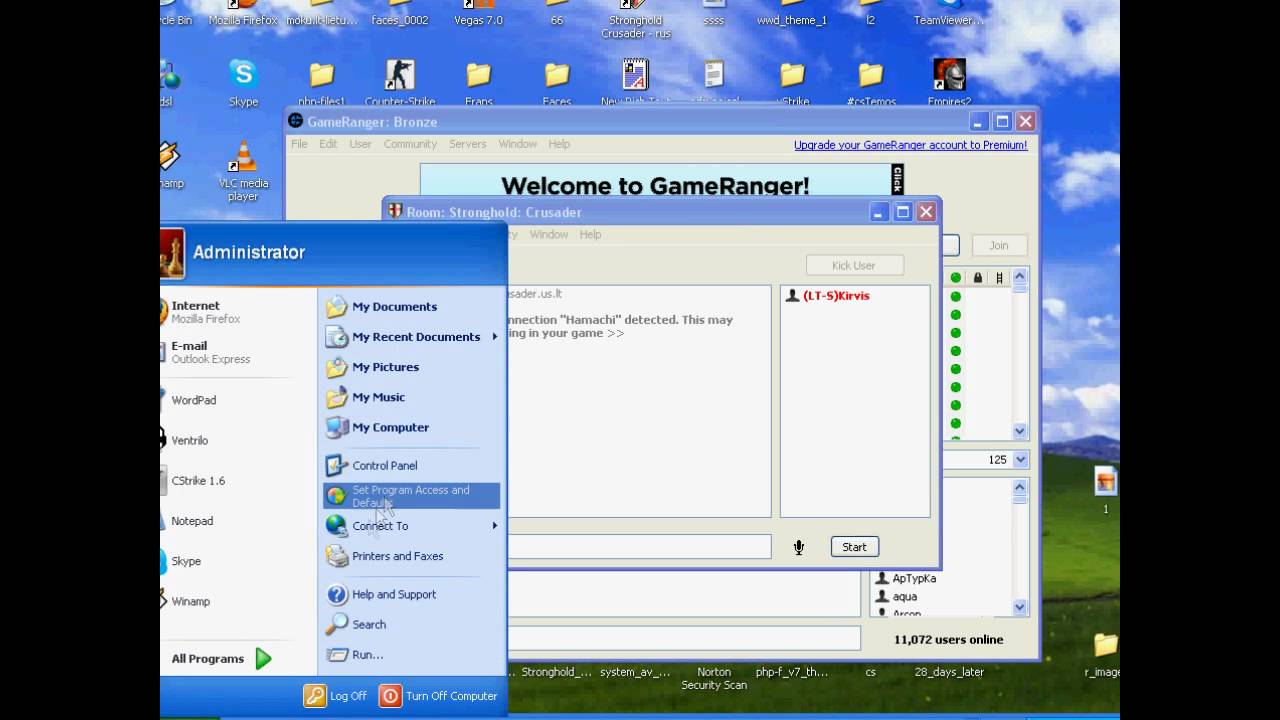Open GameRanger Community menu
Screen dimensions: 1280x720
pyautogui.click(x=410, y=144)
